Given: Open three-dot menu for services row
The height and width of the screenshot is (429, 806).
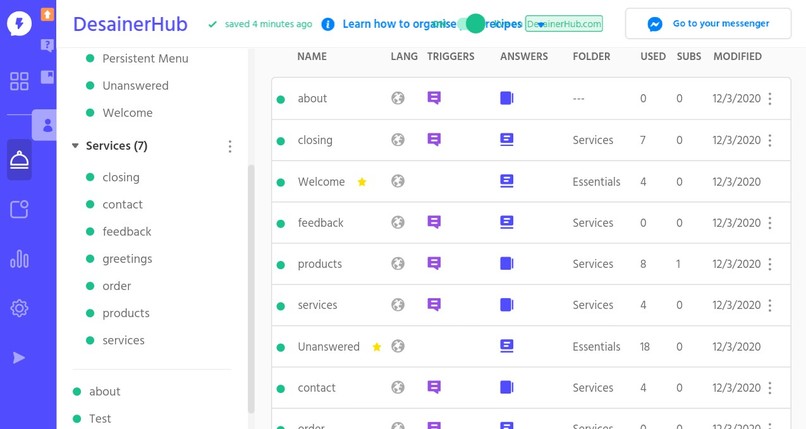Looking at the screenshot, I should [770, 305].
